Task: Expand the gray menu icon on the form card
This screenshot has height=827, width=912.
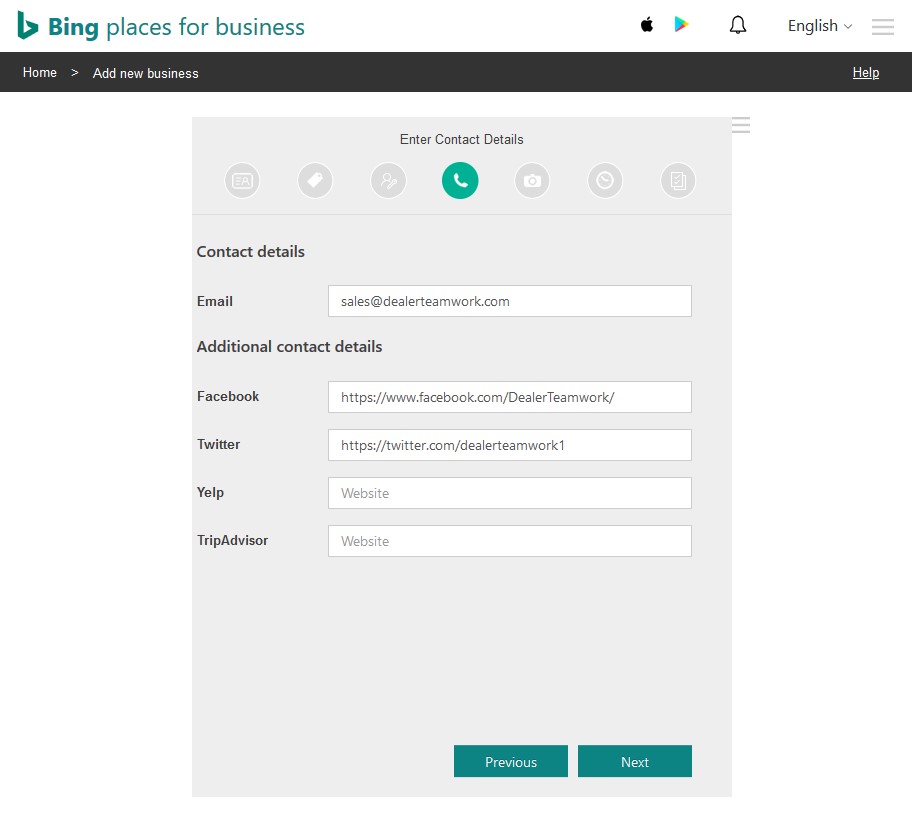Action: pyautogui.click(x=740, y=125)
